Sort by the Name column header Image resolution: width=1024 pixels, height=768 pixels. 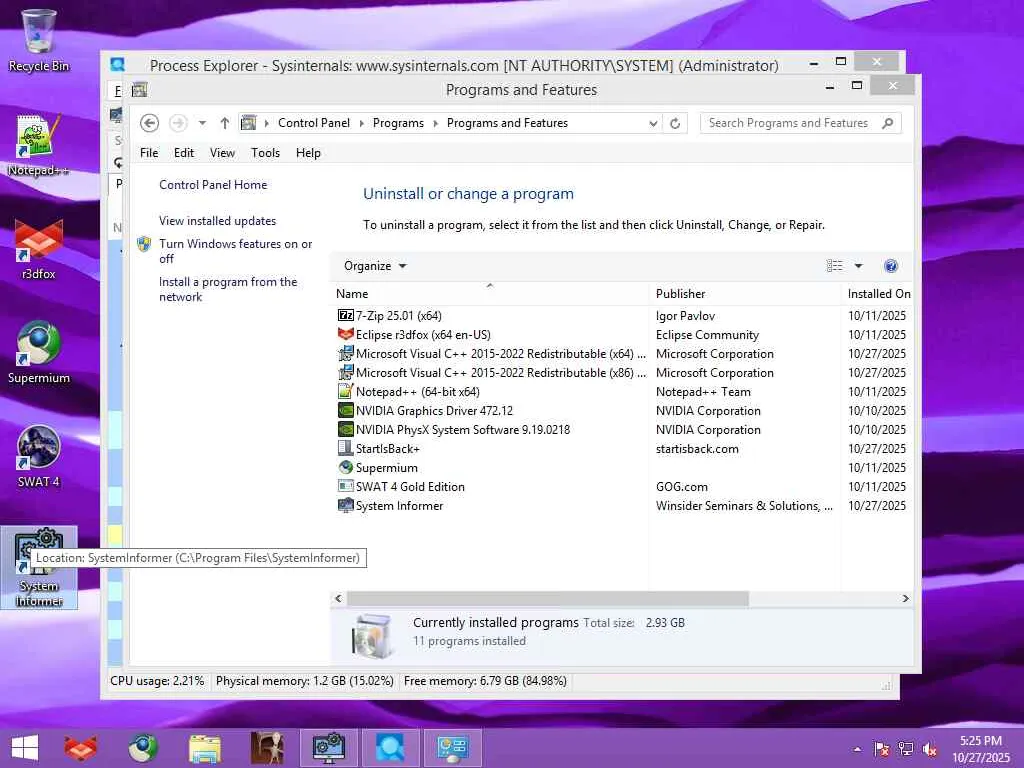click(490, 294)
